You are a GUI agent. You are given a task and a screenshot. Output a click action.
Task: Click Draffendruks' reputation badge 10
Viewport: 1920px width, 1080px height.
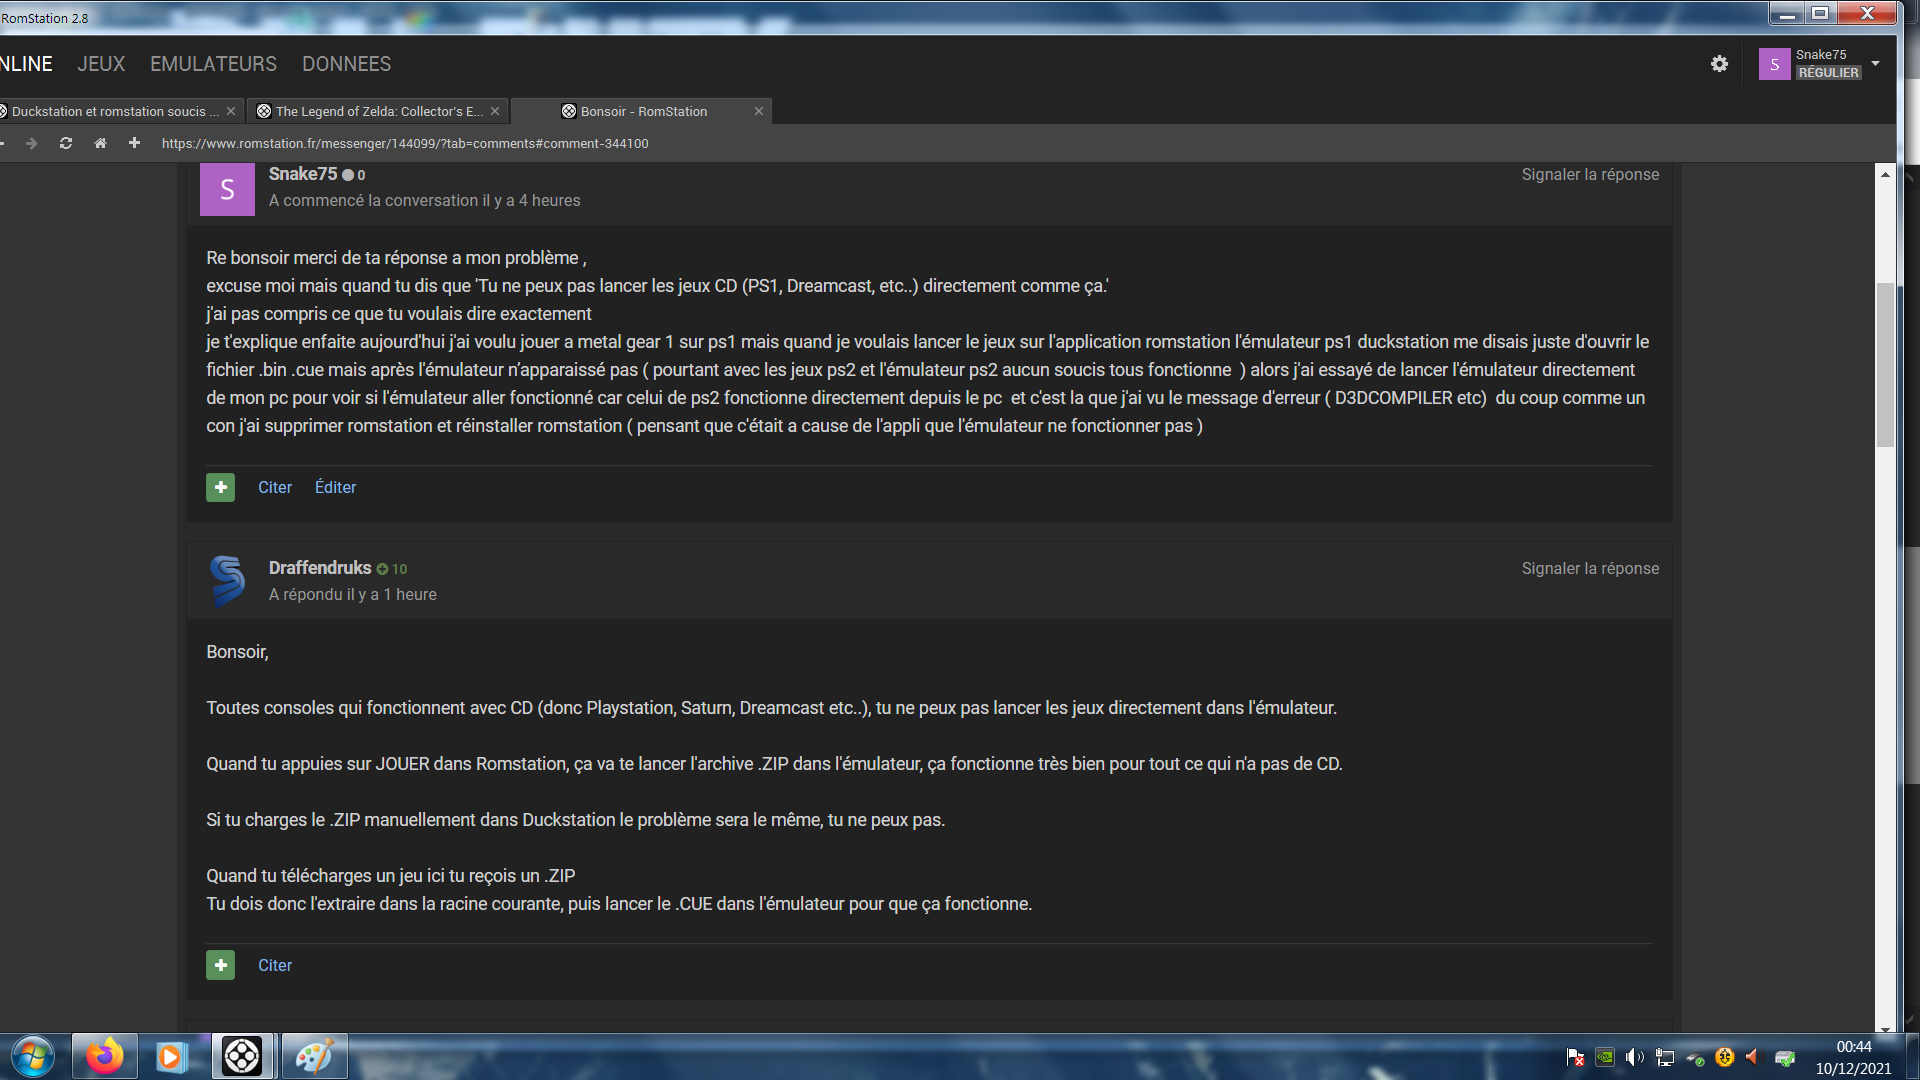pyautogui.click(x=391, y=569)
